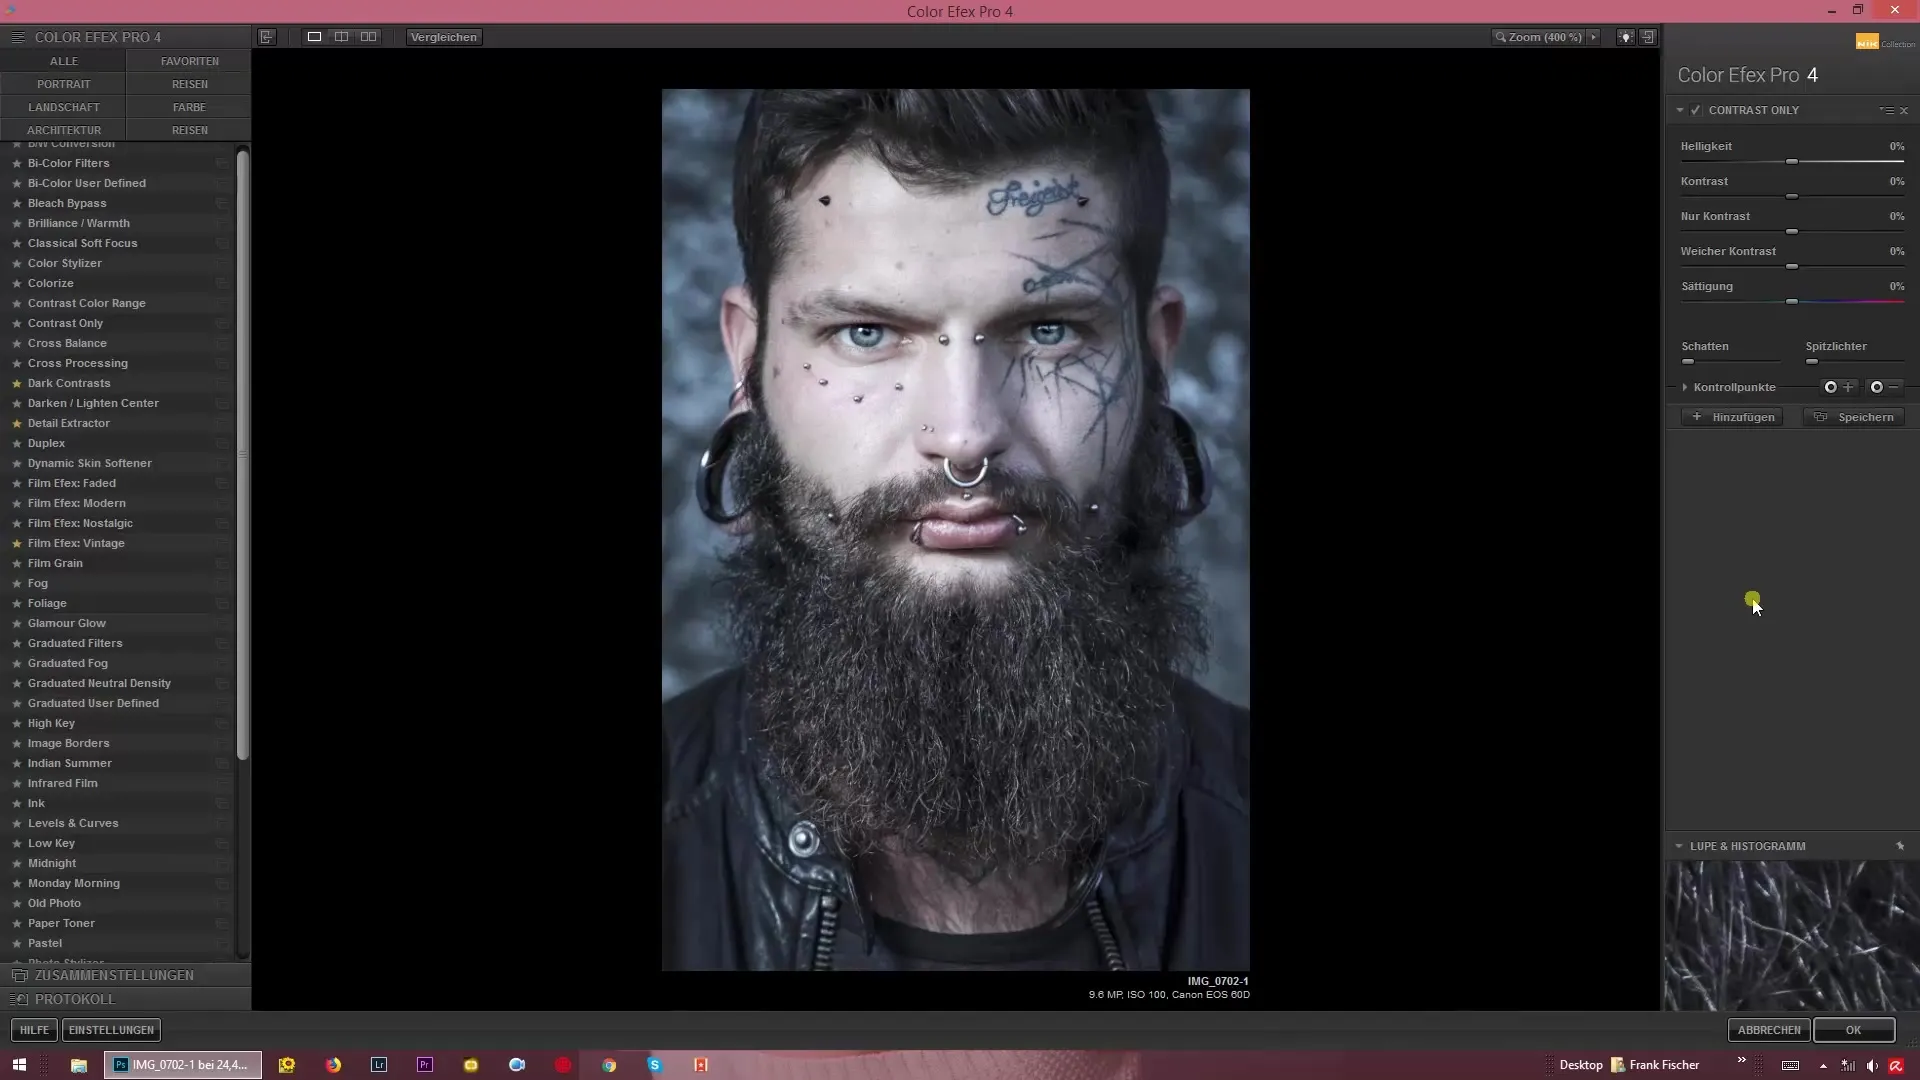Expand the Kontrollpunkte section
The width and height of the screenshot is (1920, 1080).
pyautogui.click(x=1685, y=387)
